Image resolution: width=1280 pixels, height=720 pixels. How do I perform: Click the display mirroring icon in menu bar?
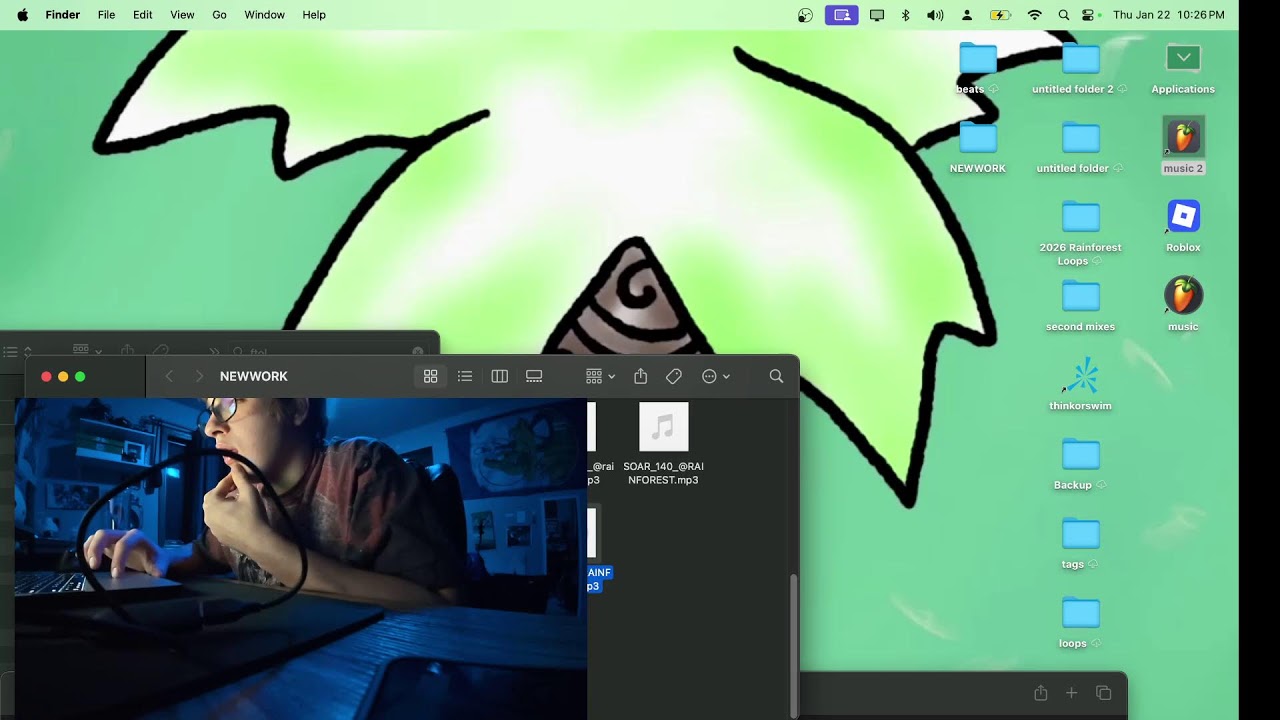click(877, 15)
